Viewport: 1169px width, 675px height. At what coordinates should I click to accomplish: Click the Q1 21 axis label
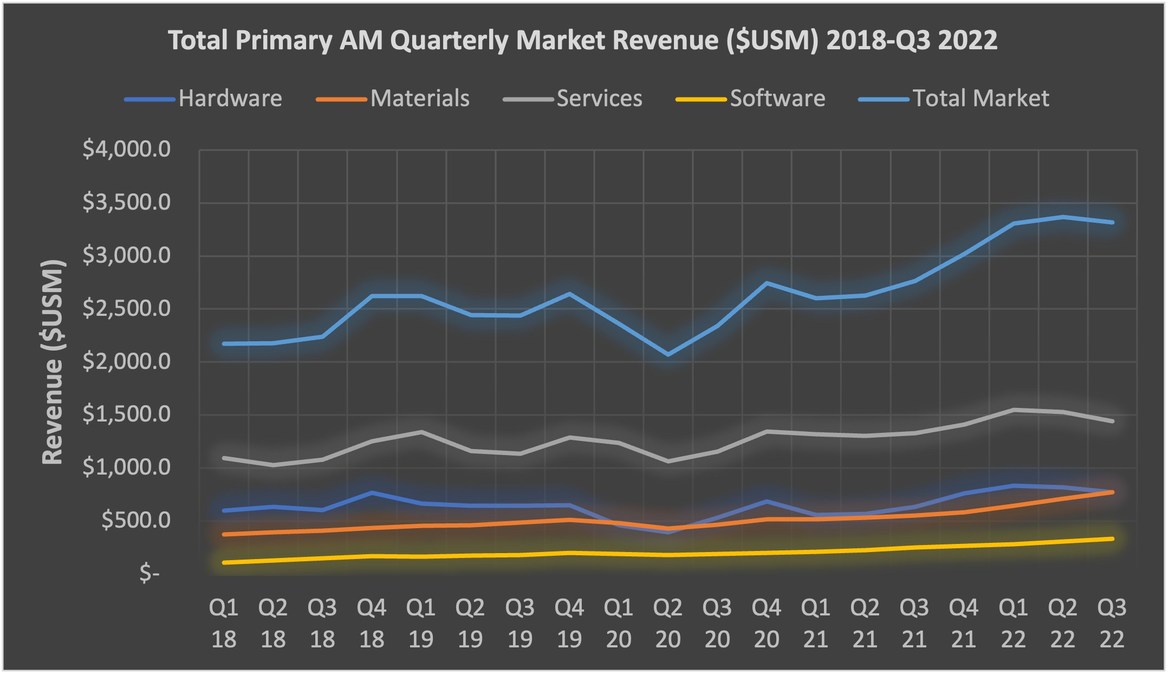pos(816,624)
